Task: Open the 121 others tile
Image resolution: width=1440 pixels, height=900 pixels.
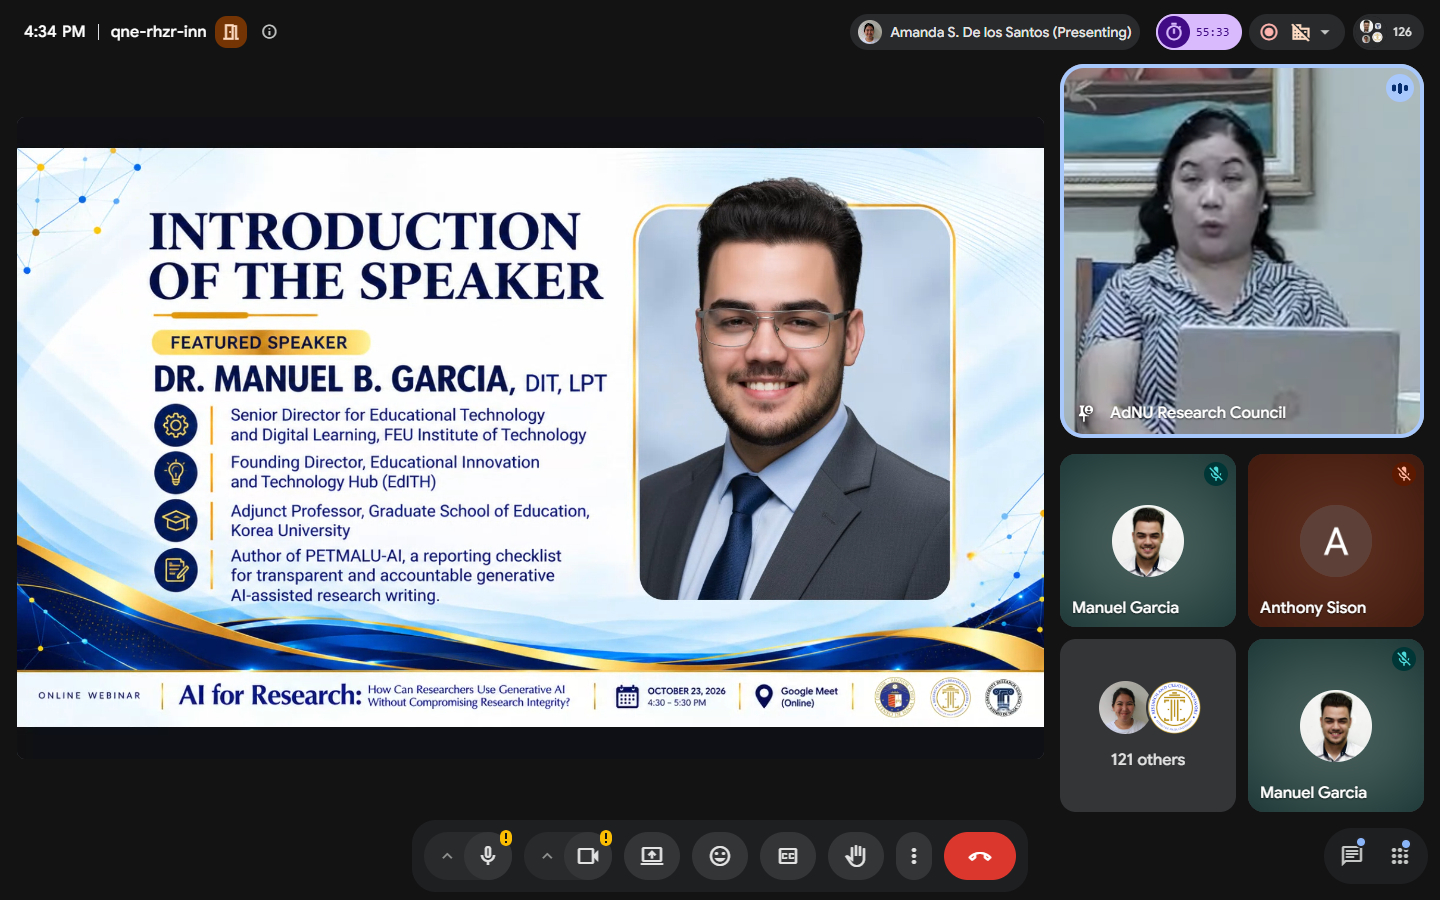Action: (x=1148, y=725)
